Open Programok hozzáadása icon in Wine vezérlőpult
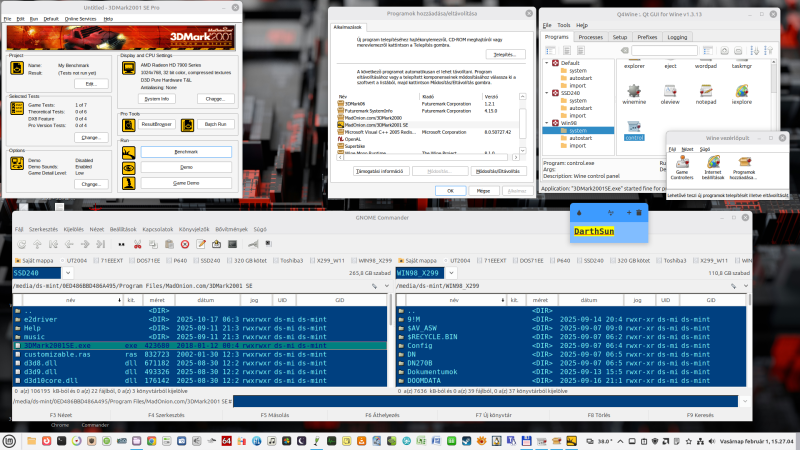The height and width of the screenshot is (450, 800). tap(744, 168)
